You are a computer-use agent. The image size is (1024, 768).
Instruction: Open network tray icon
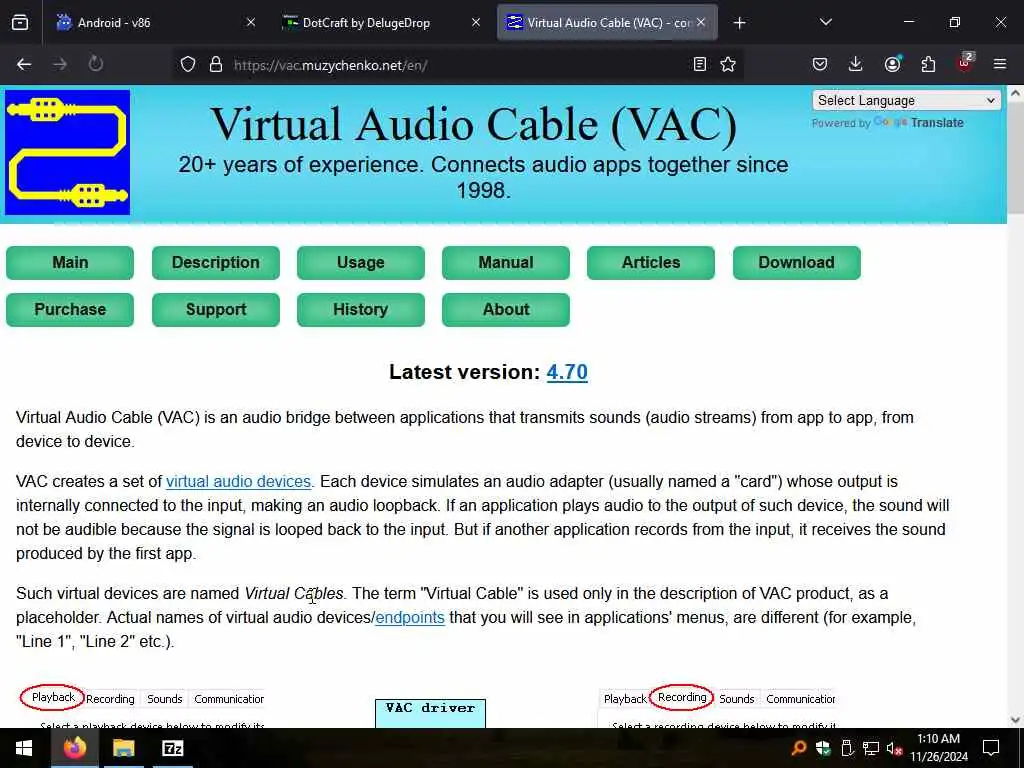(871, 748)
